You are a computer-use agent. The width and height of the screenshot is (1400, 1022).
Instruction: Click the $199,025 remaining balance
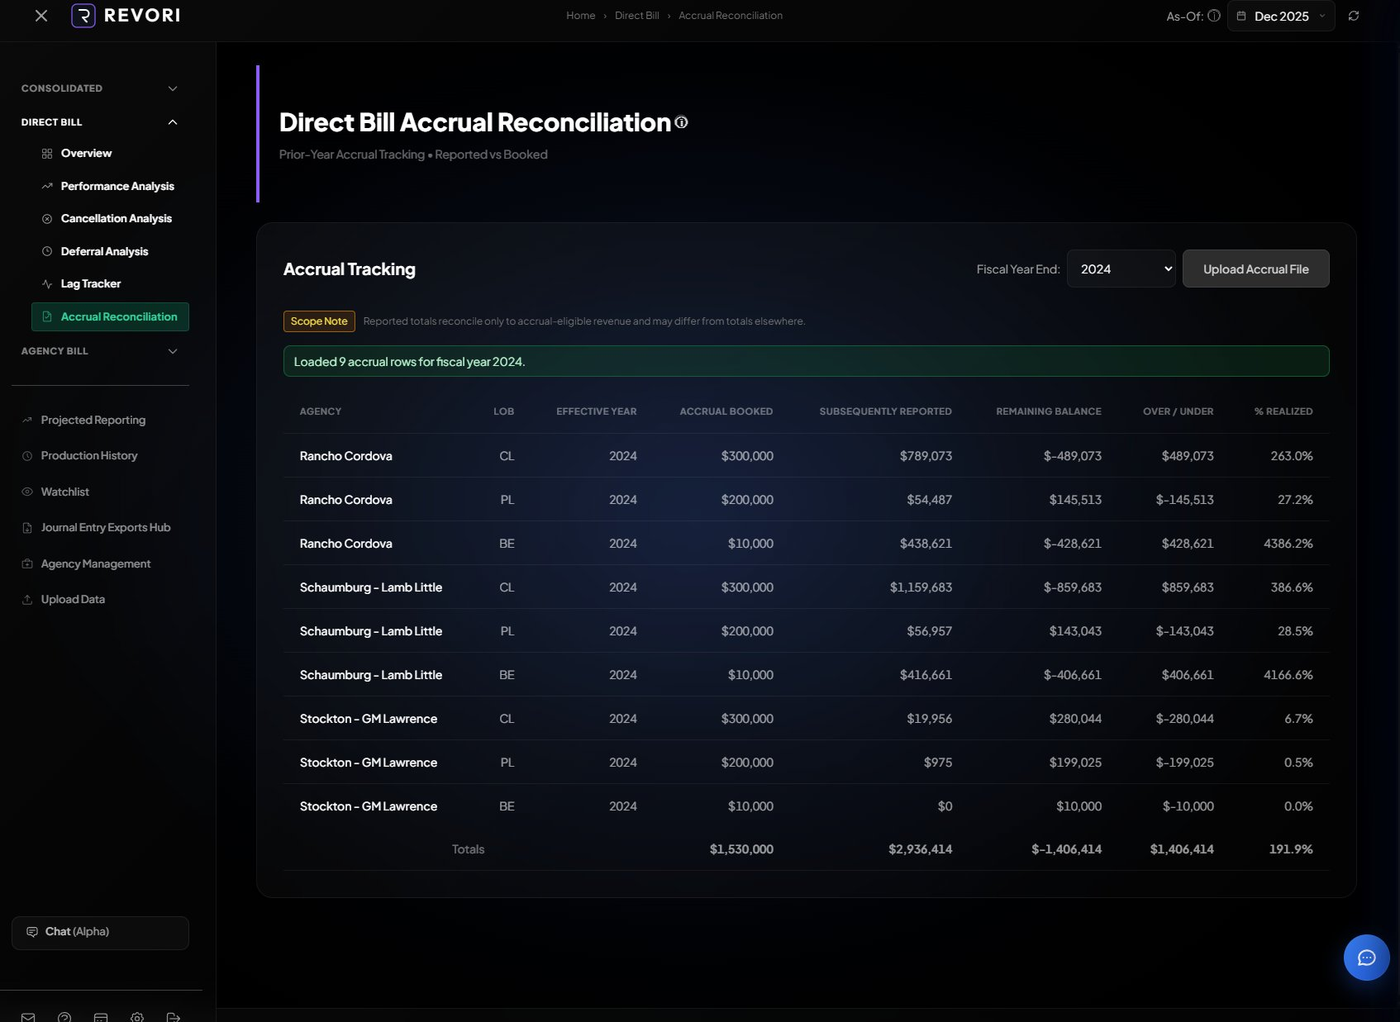(x=1075, y=763)
